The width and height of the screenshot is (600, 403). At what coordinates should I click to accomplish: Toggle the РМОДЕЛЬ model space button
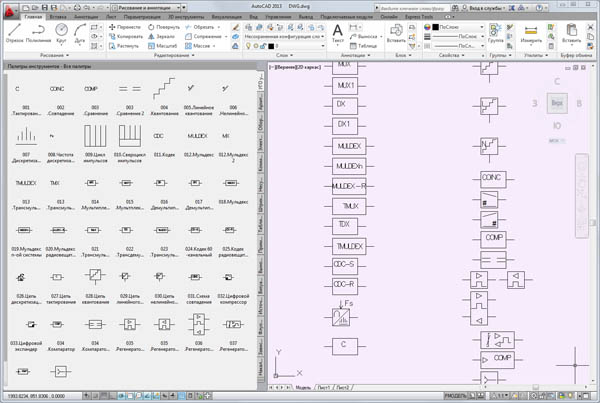(457, 396)
